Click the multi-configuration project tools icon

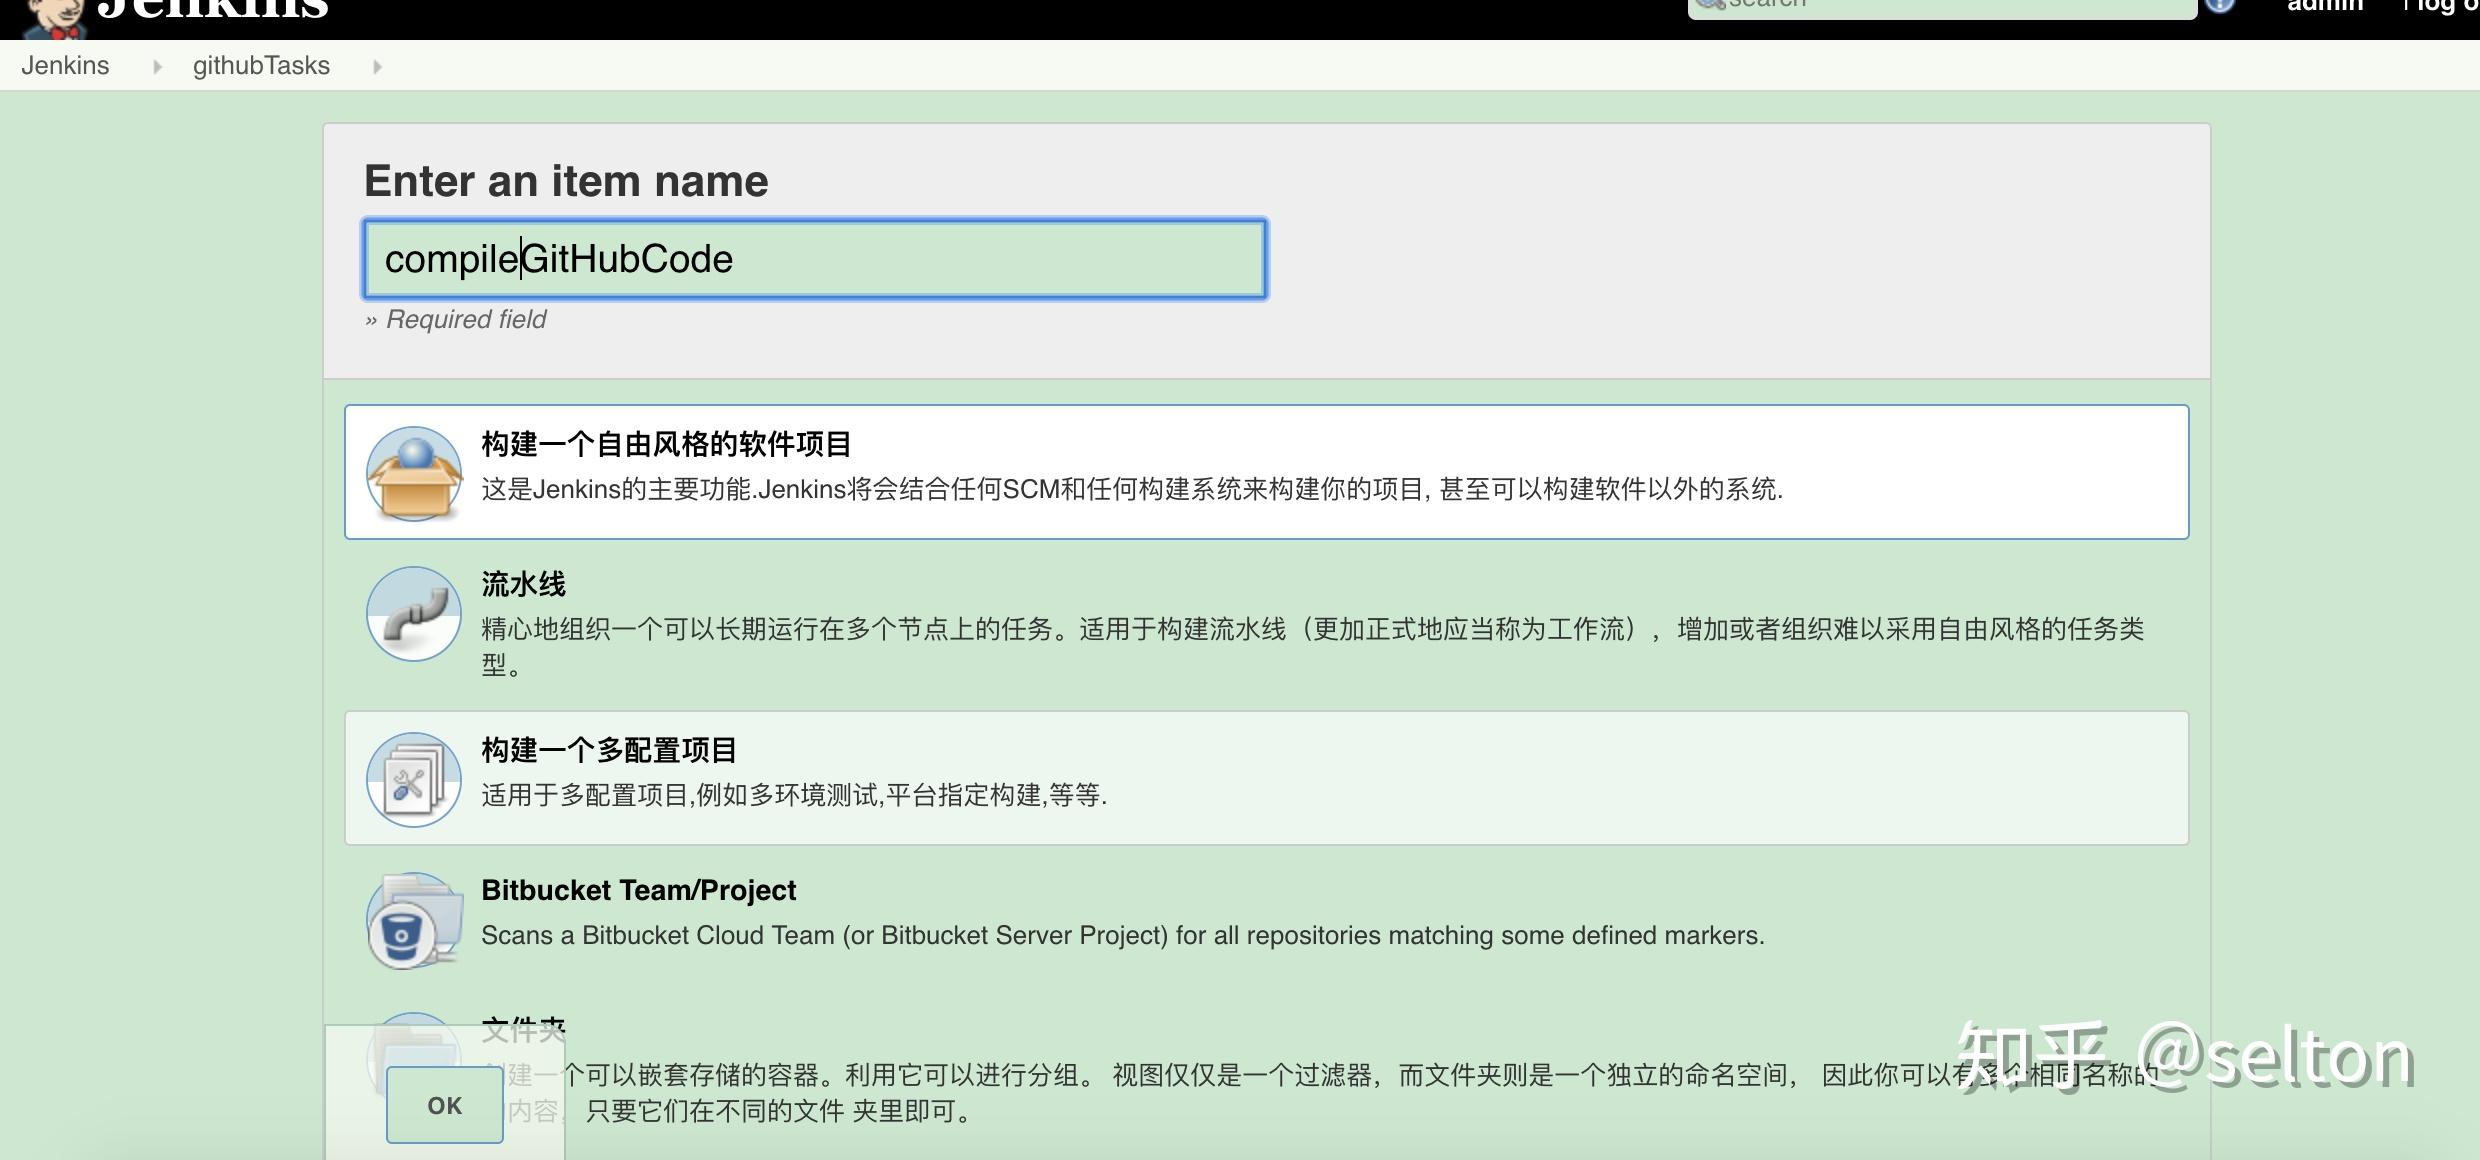(x=413, y=779)
